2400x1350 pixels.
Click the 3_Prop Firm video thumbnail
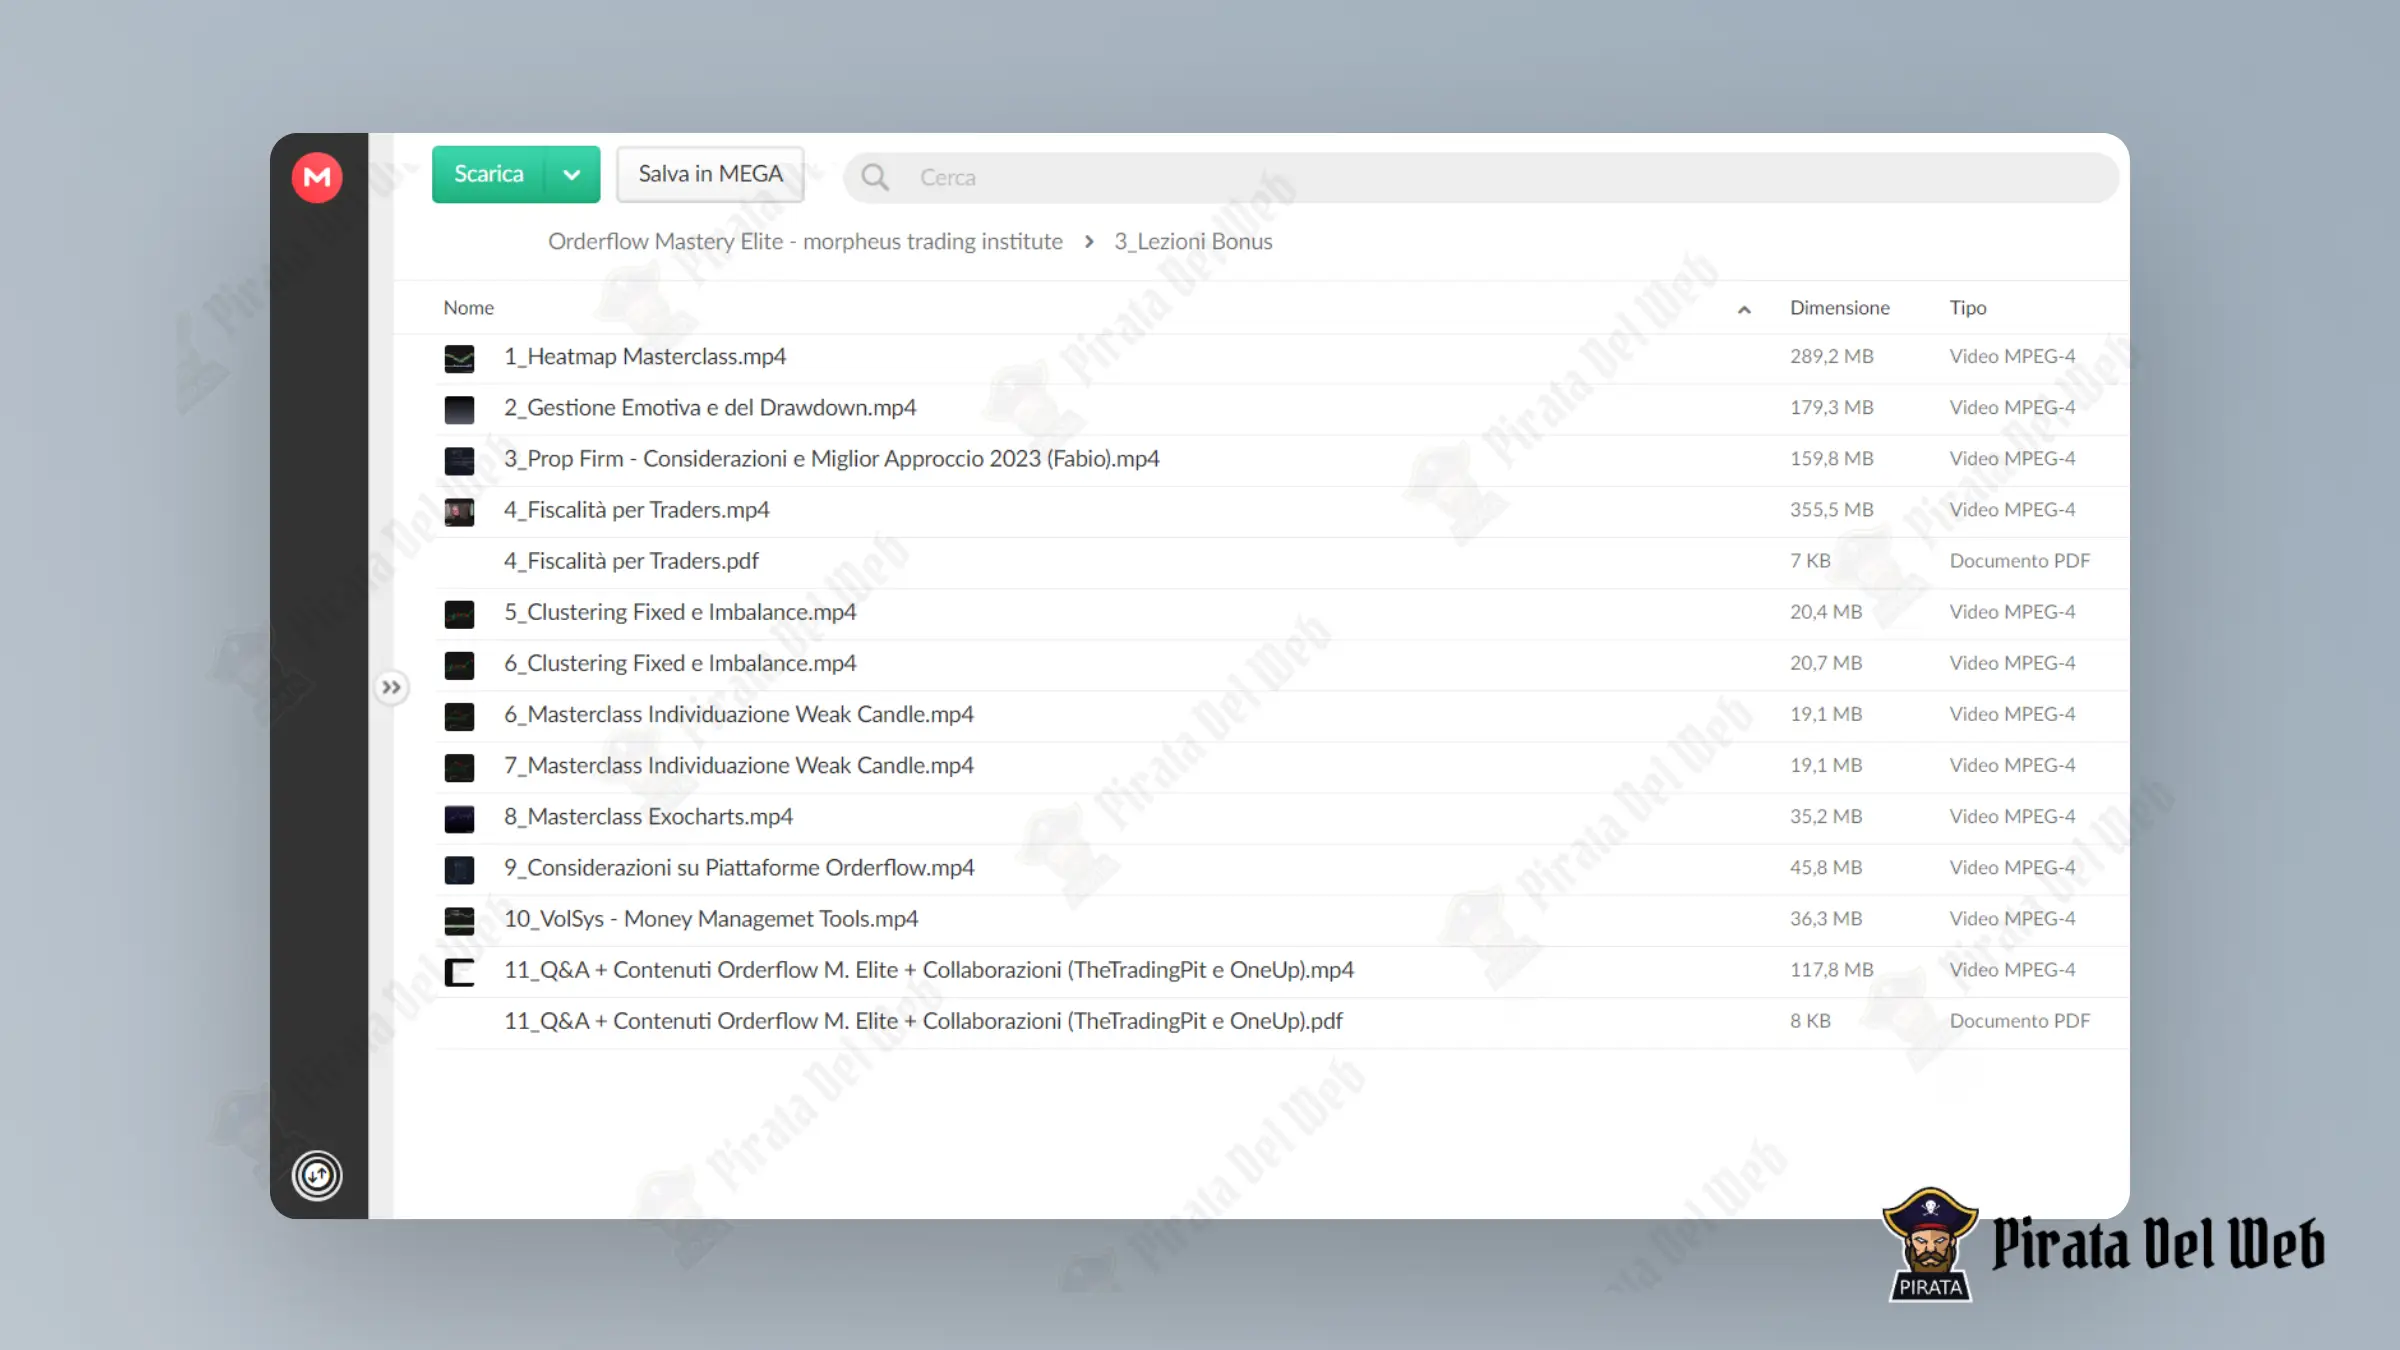[x=459, y=460]
